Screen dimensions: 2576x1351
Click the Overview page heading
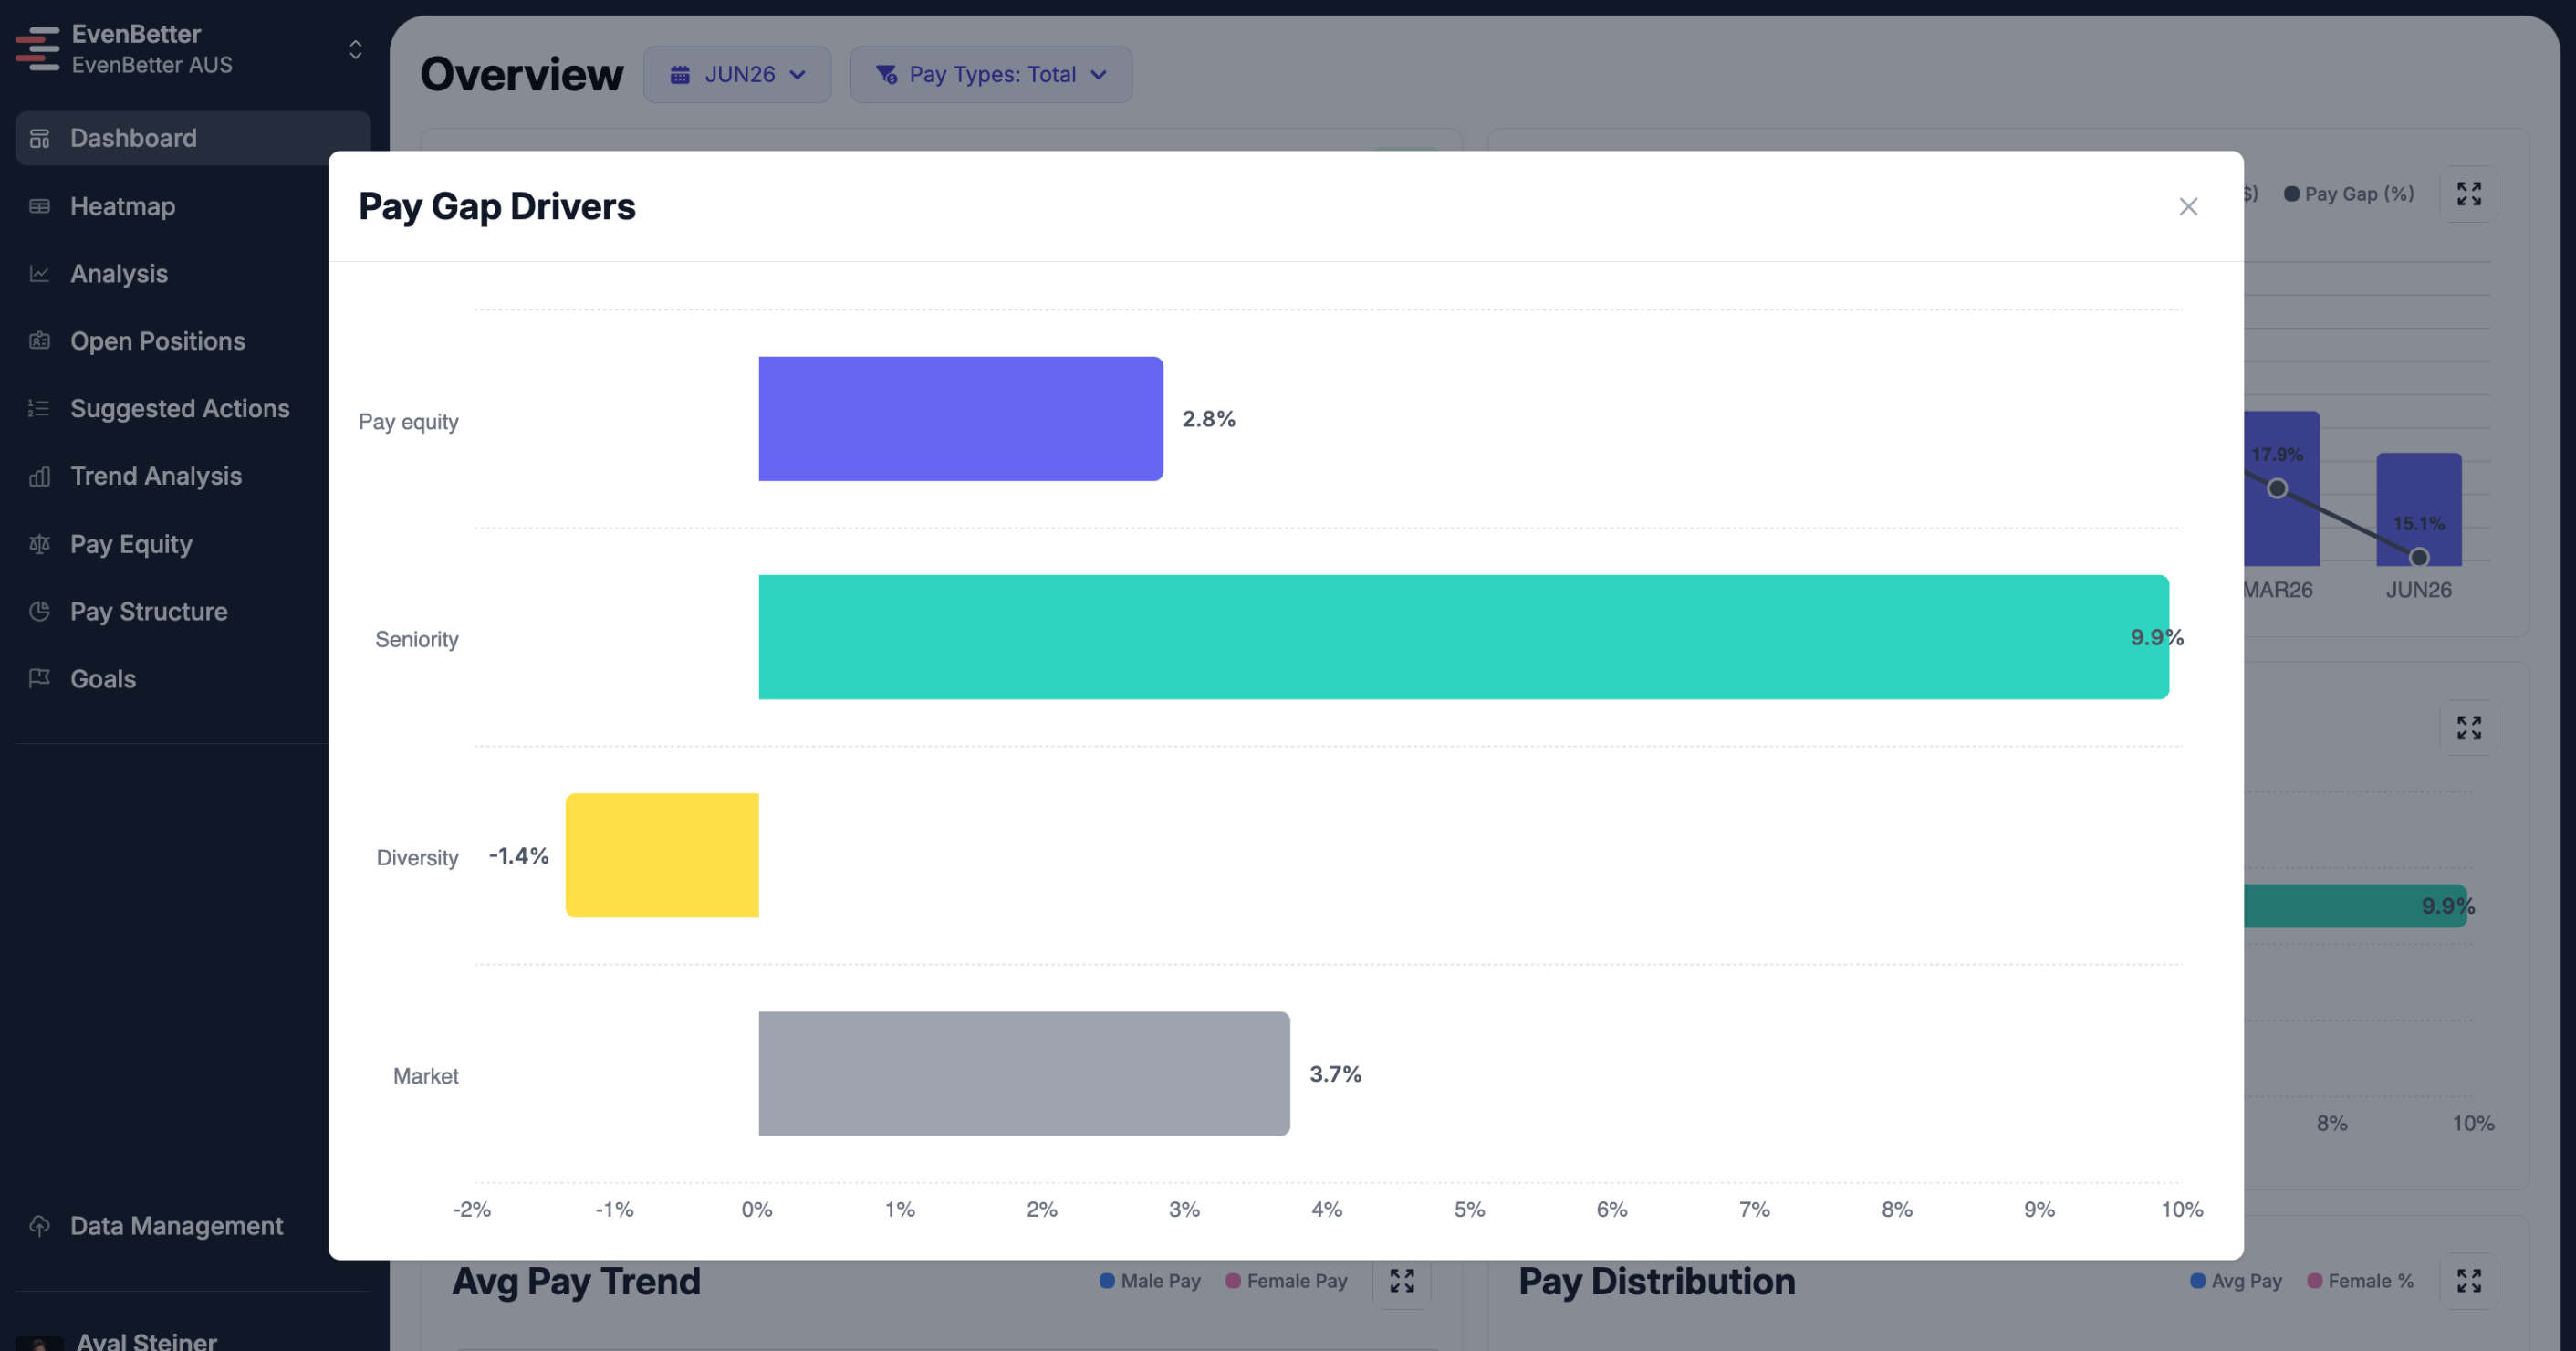point(522,74)
